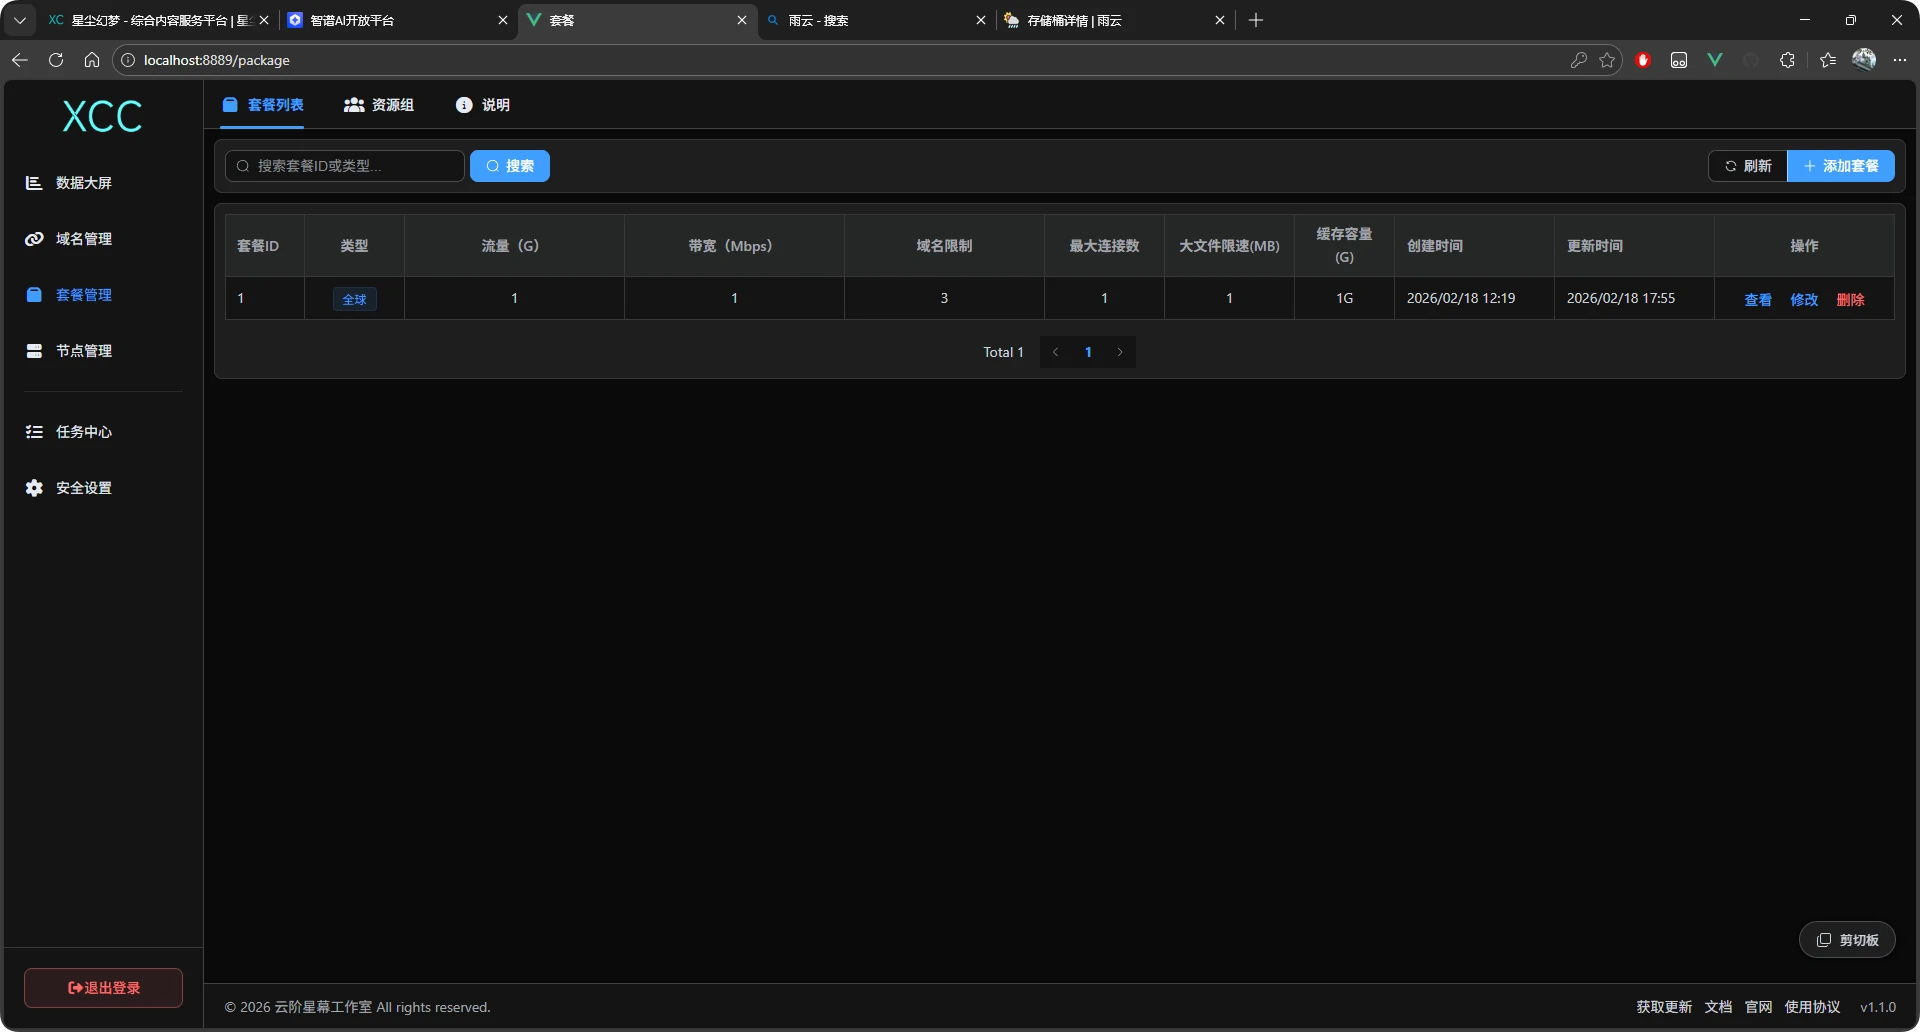The image size is (1920, 1032).
Task: Switch to 说明 tab
Action: pyautogui.click(x=483, y=105)
